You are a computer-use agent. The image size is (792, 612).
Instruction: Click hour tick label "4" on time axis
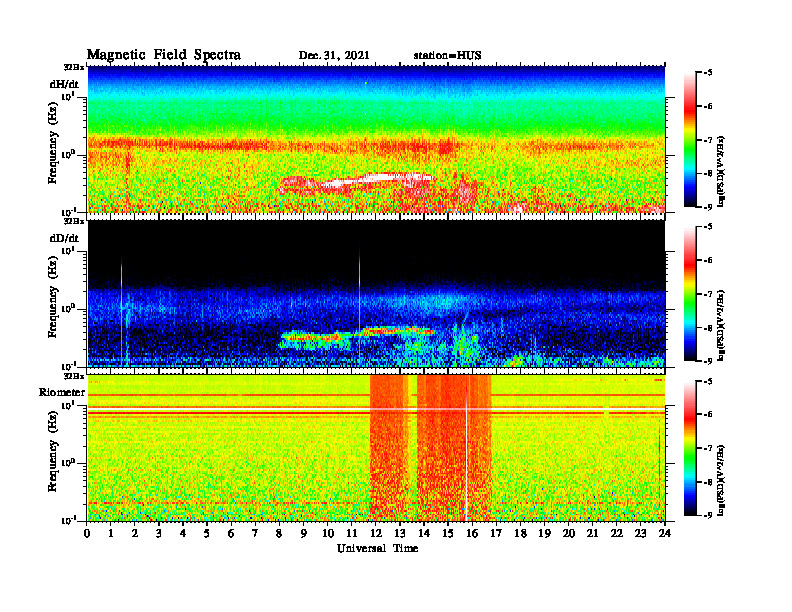tap(183, 534)
